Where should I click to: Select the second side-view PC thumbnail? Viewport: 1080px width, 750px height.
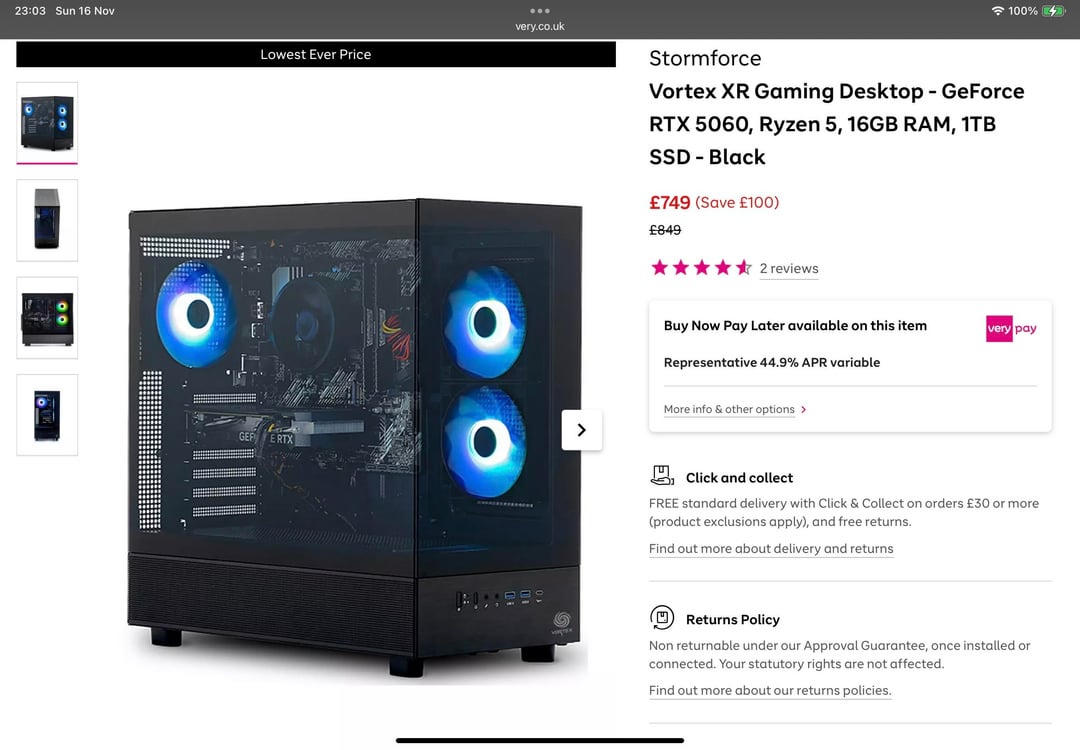[x=47, y=220]
